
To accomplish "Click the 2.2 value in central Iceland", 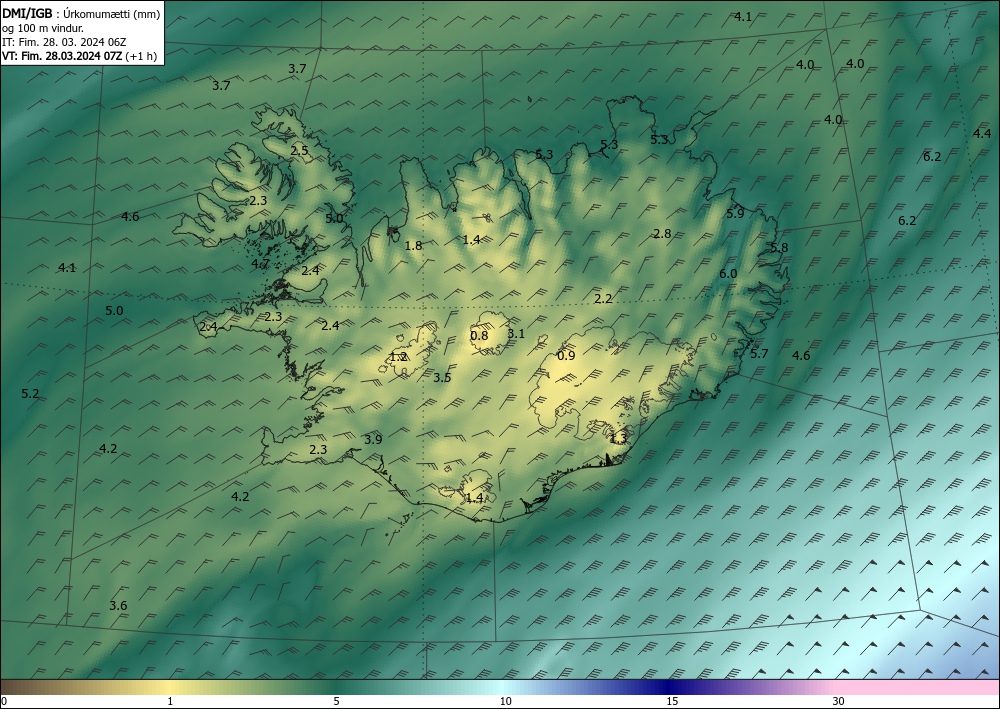I will coord(603,298).
